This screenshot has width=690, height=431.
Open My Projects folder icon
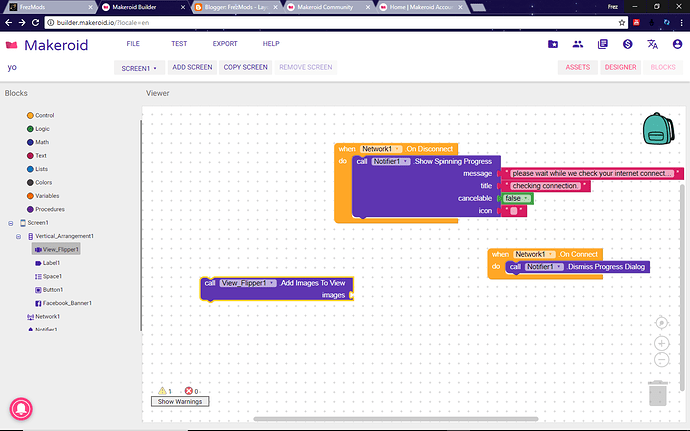click(553, 44)
